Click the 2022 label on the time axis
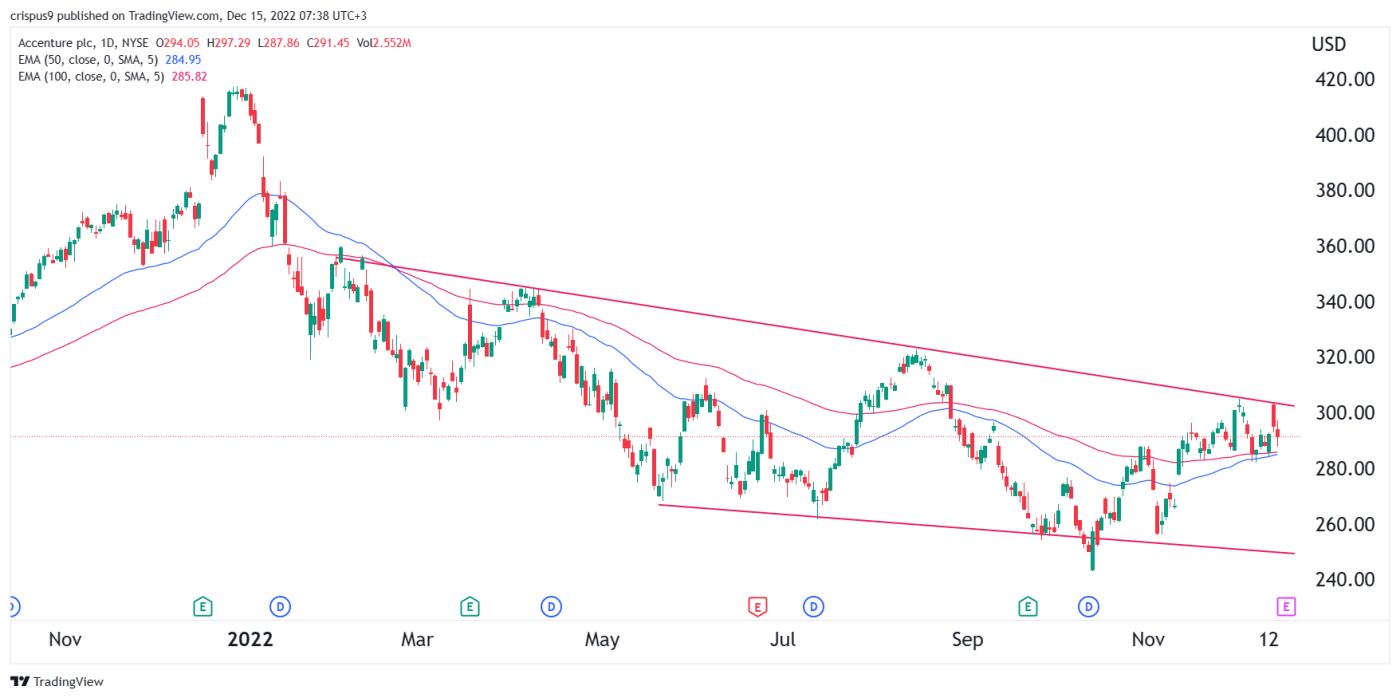This screenshot has height=698, width=1400. point(251,639)
